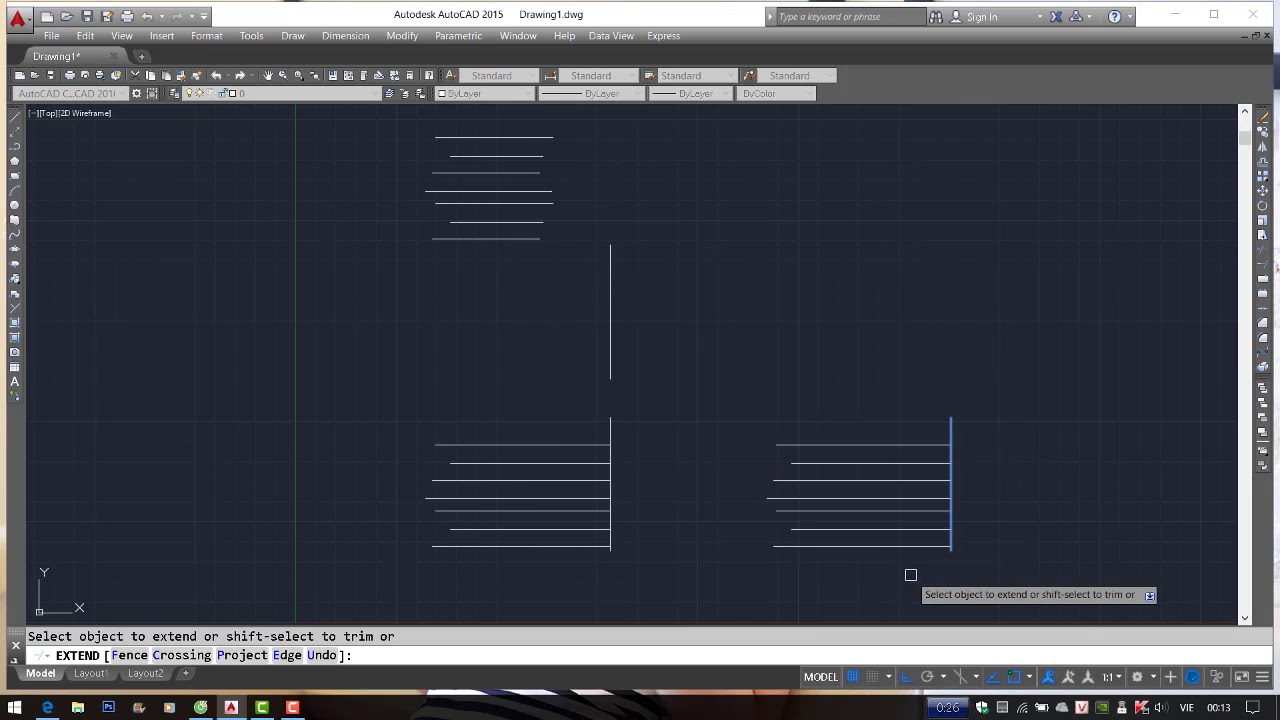
Task: Click the Table Style icon
Action: click(649, 75)
